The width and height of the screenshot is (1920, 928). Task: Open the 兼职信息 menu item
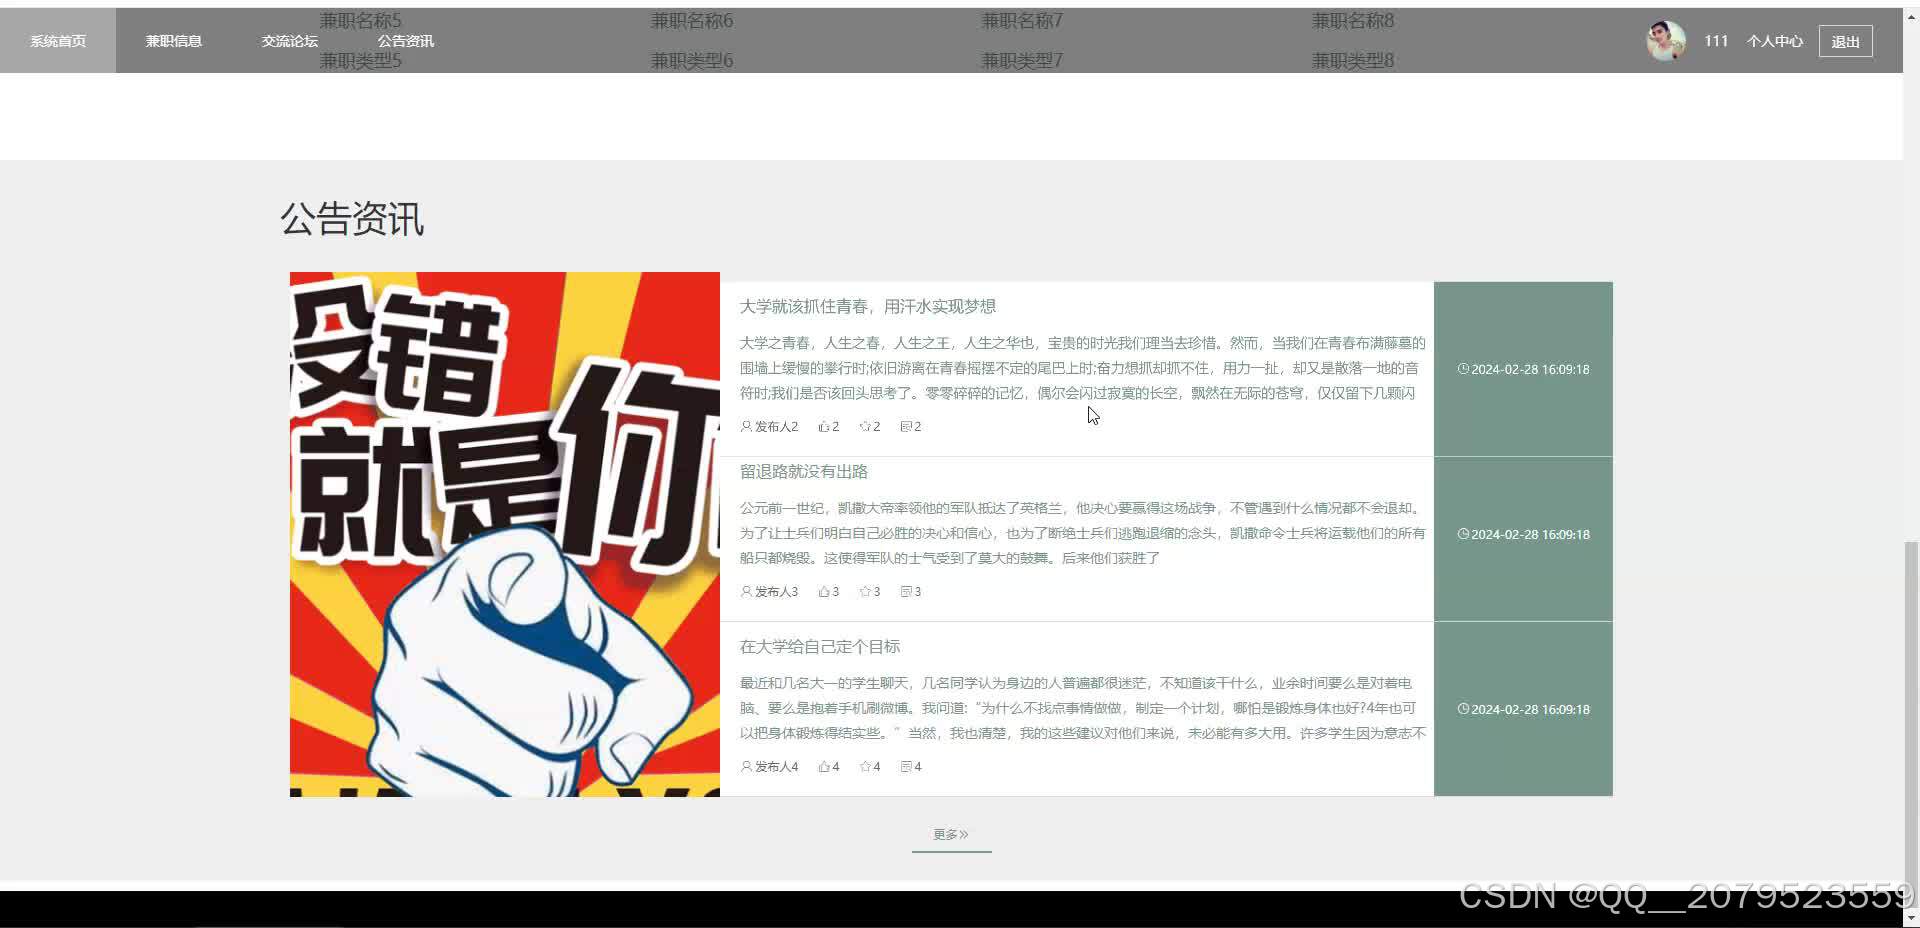point(174,41)
